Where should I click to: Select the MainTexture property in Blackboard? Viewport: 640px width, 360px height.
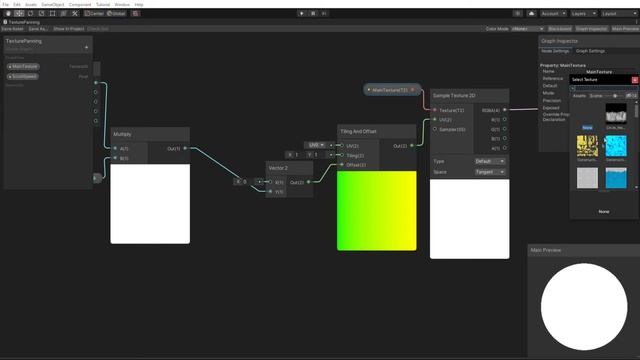23,67
